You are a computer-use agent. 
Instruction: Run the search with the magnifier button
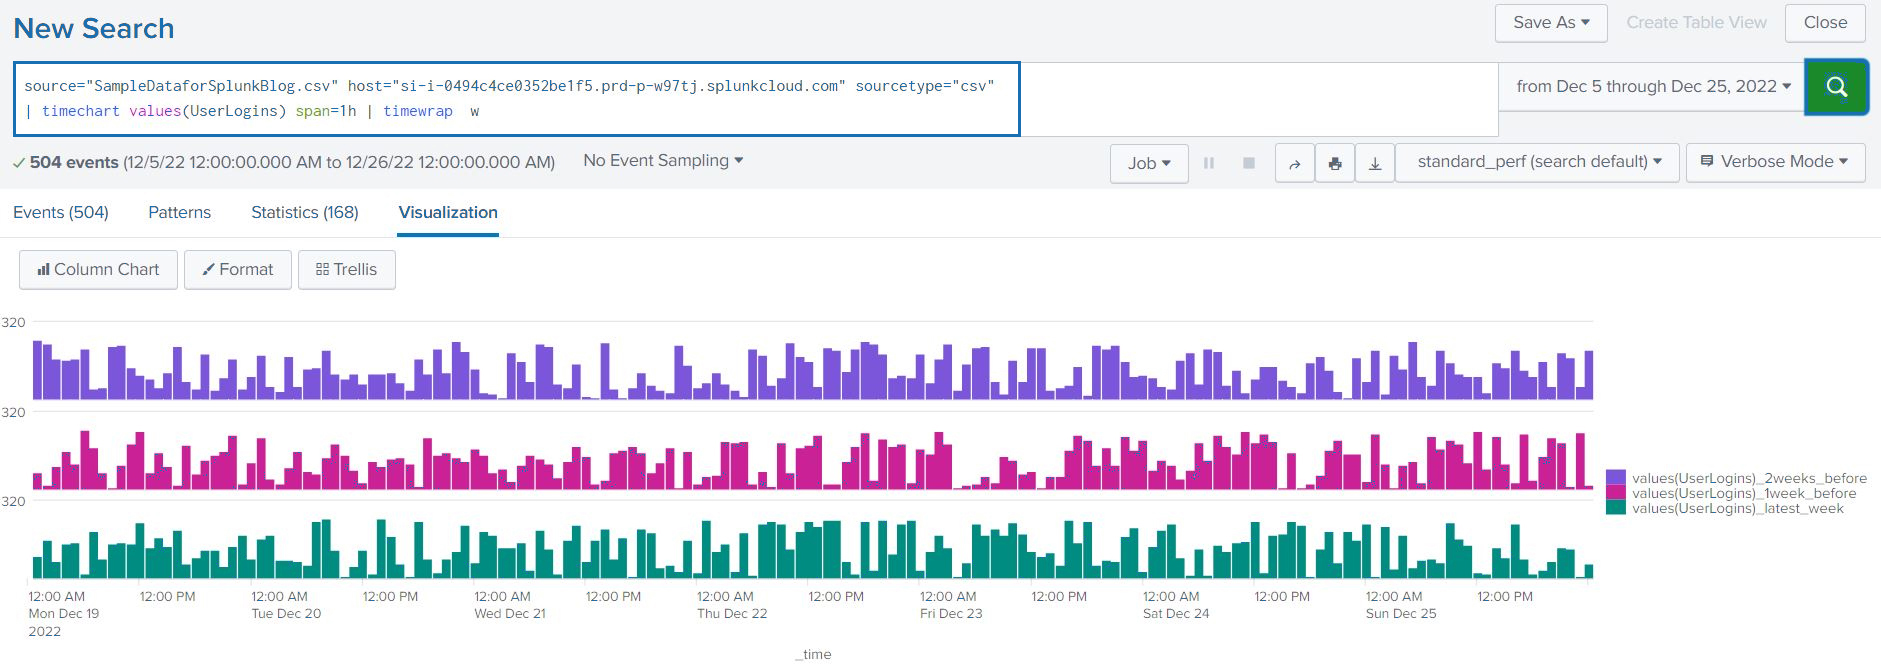pyautogui.click(x=1836, y=87)
